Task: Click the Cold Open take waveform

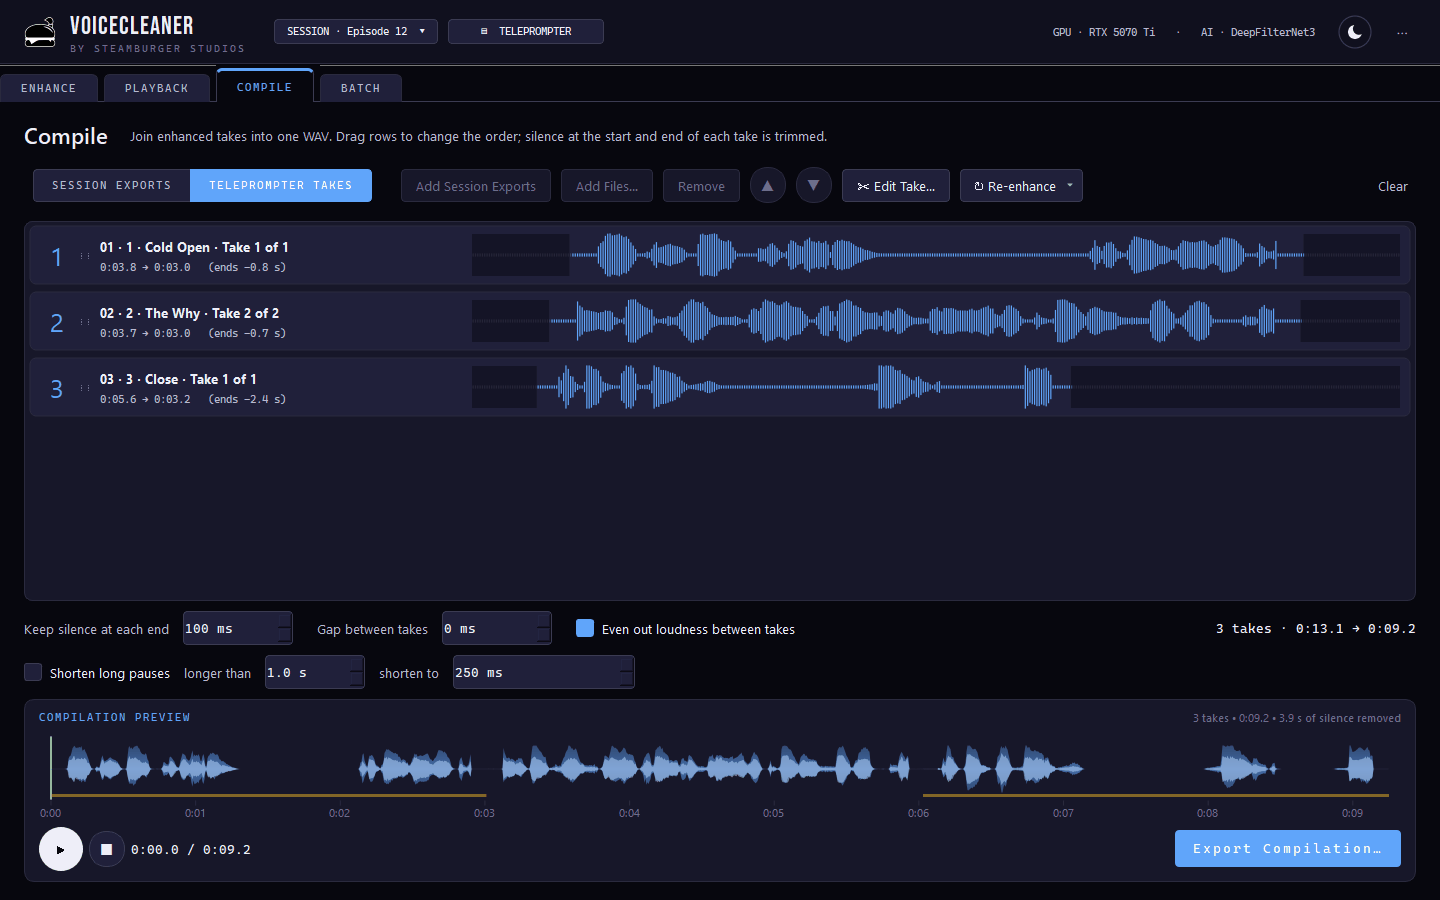Action: [x=936, y=255]
